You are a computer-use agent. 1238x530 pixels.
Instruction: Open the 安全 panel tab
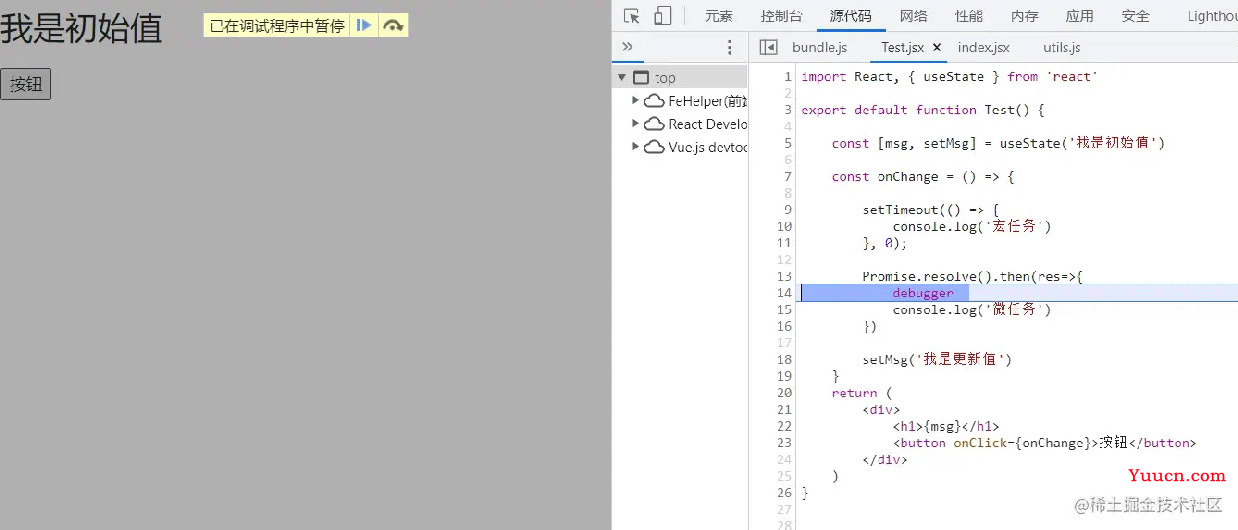1135,16
